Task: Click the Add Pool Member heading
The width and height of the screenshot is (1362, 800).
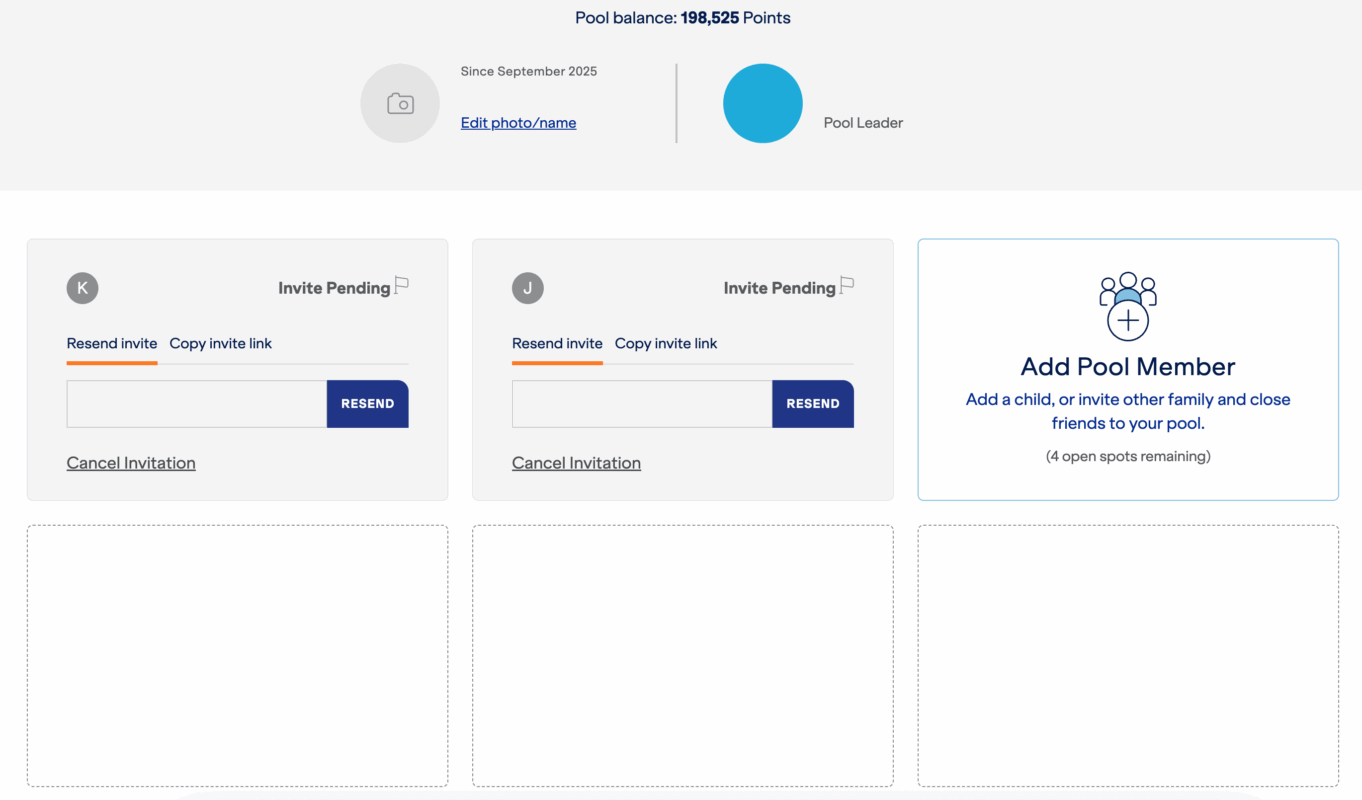Action: pyautogui.click(x=1128, y=367)
